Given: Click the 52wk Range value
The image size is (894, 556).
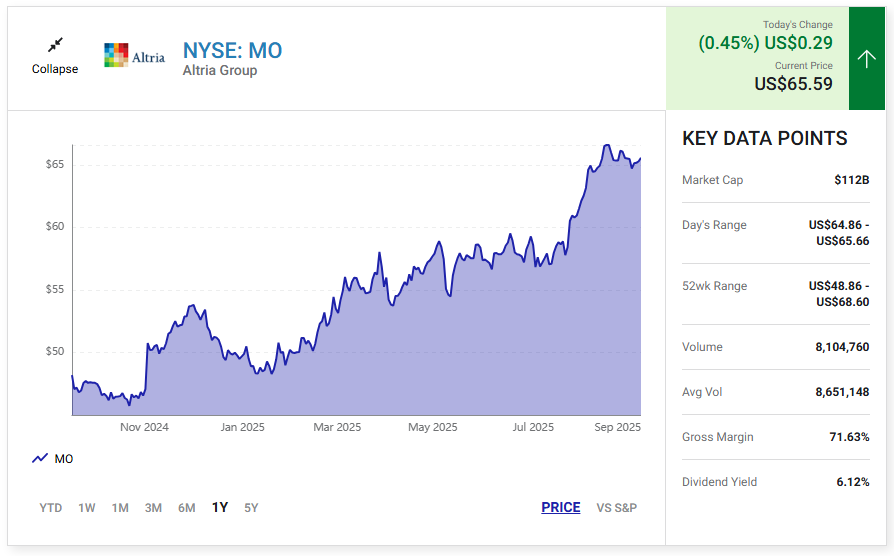Looking at the screenshot, I should pos(839,294).
